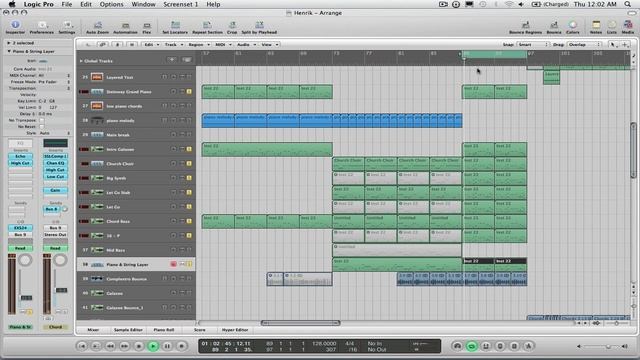Image resolution: width=640 pixels, height=360 pixels.
Task: Click the Stop button in transport
Action: coord(139,346)
